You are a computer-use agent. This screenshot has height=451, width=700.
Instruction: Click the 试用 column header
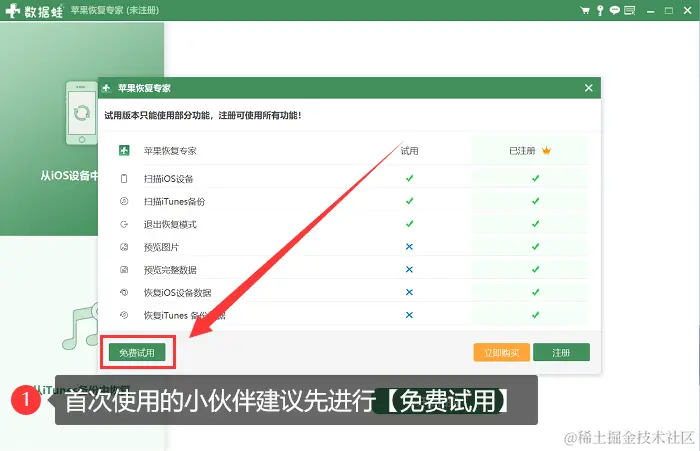point(409,151)
